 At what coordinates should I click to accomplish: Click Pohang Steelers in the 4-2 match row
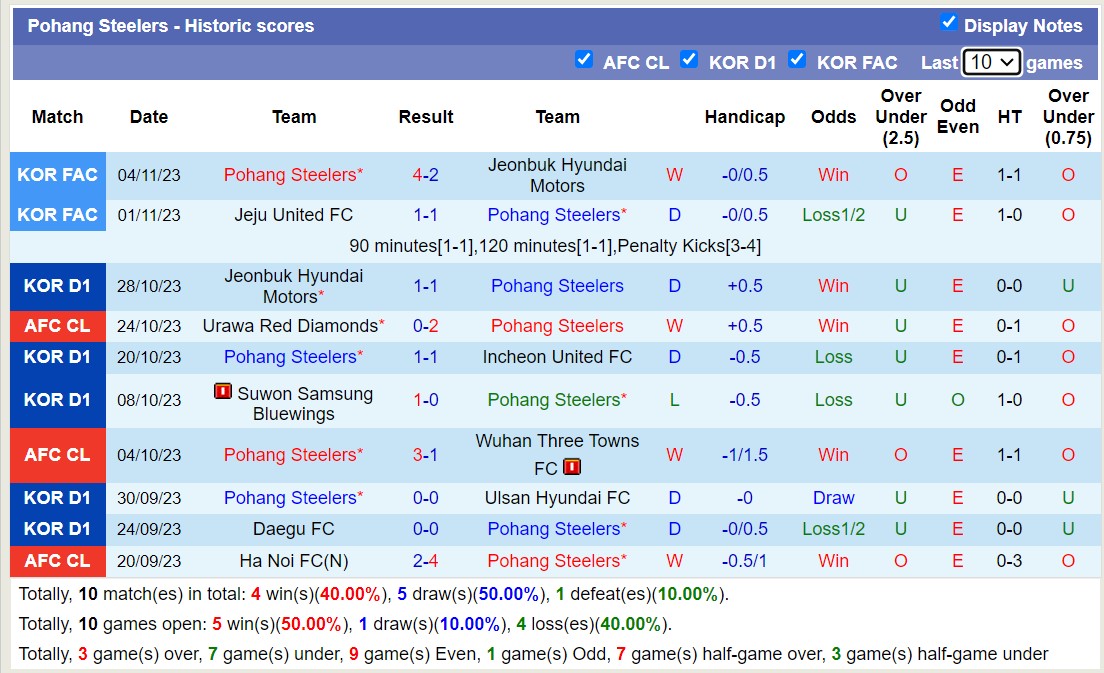(x=292, y=174)
